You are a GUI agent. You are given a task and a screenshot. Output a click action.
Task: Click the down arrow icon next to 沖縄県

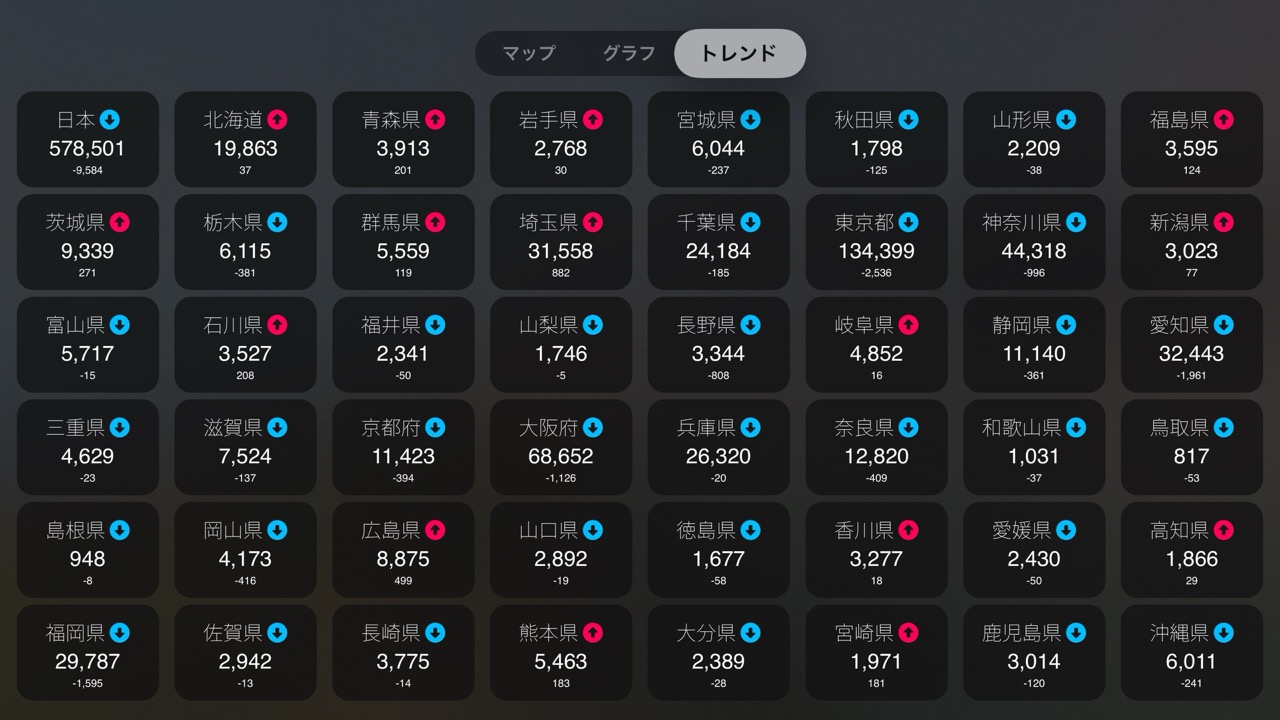click(x=1223, y=633)
